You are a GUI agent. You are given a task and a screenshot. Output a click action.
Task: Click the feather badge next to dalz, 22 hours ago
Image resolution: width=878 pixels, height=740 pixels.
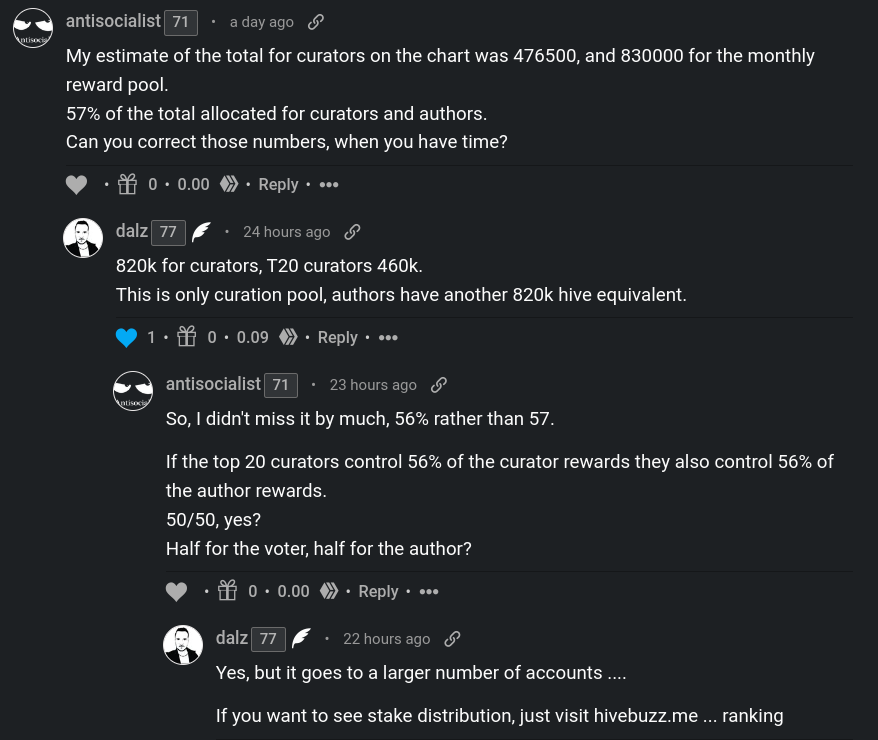(301, 638)
